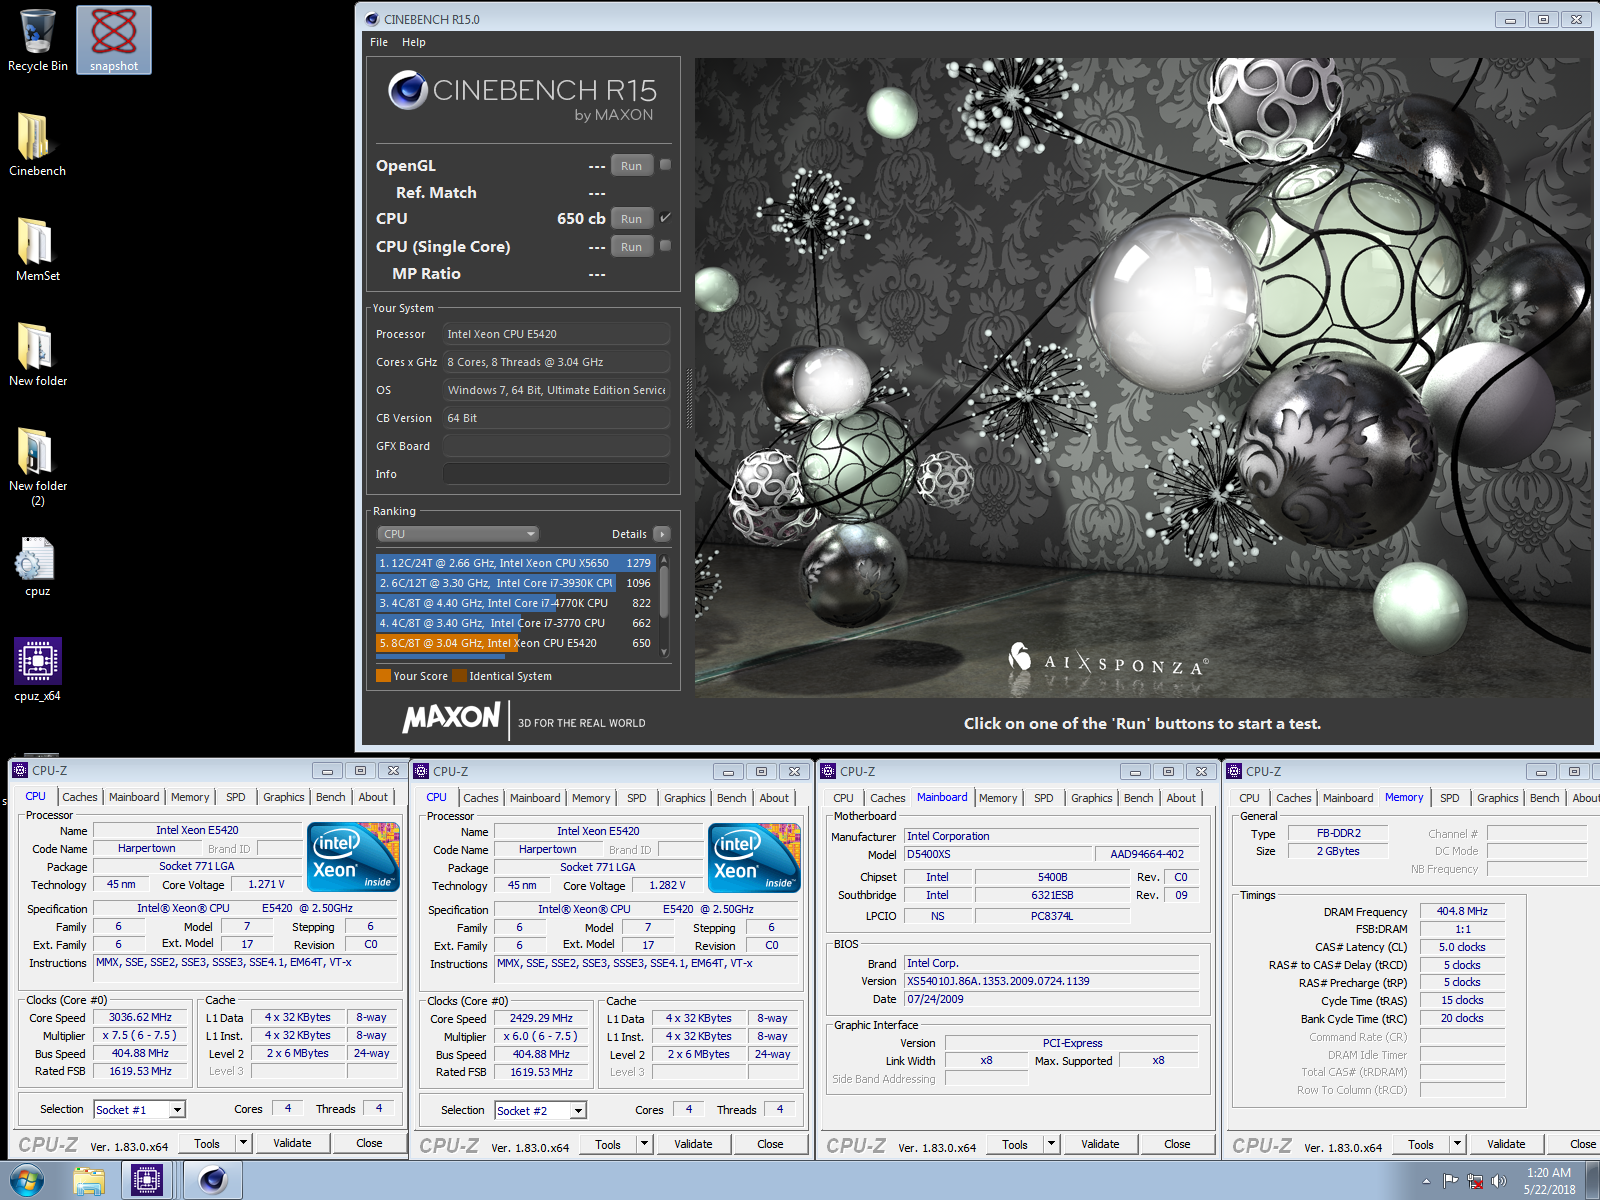Click the fourth CPU-Z window title icon
Viewport: 1600px width, 1200px height.
click(1234, 771)
